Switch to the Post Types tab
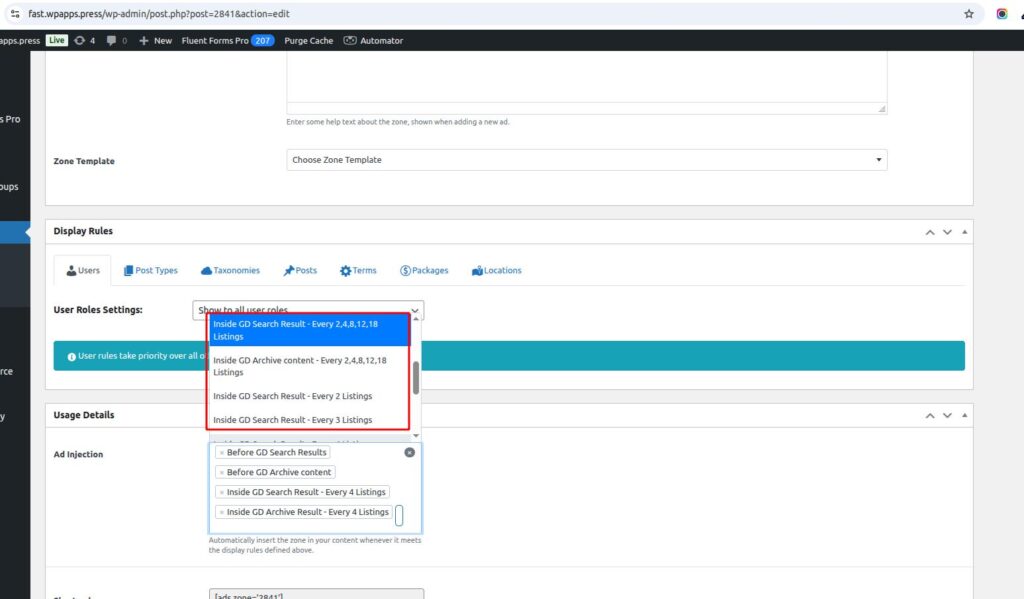This screenshot has width=1024, height=599. click(150, 271)
